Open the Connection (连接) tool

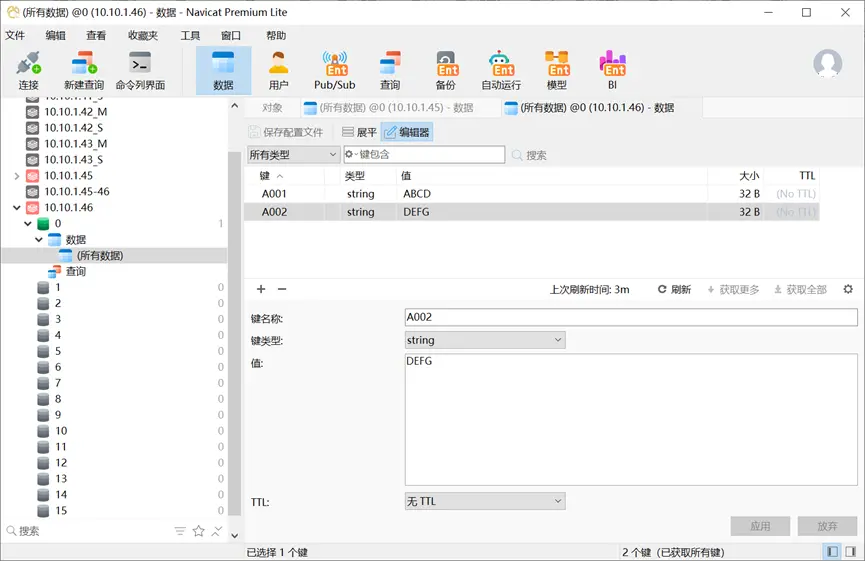pyautogui.click(x=29, y=70)
